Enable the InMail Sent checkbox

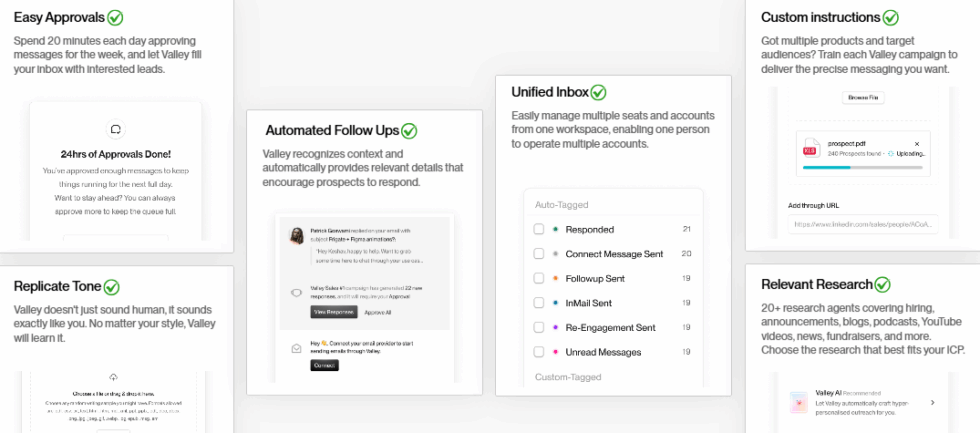539,303
